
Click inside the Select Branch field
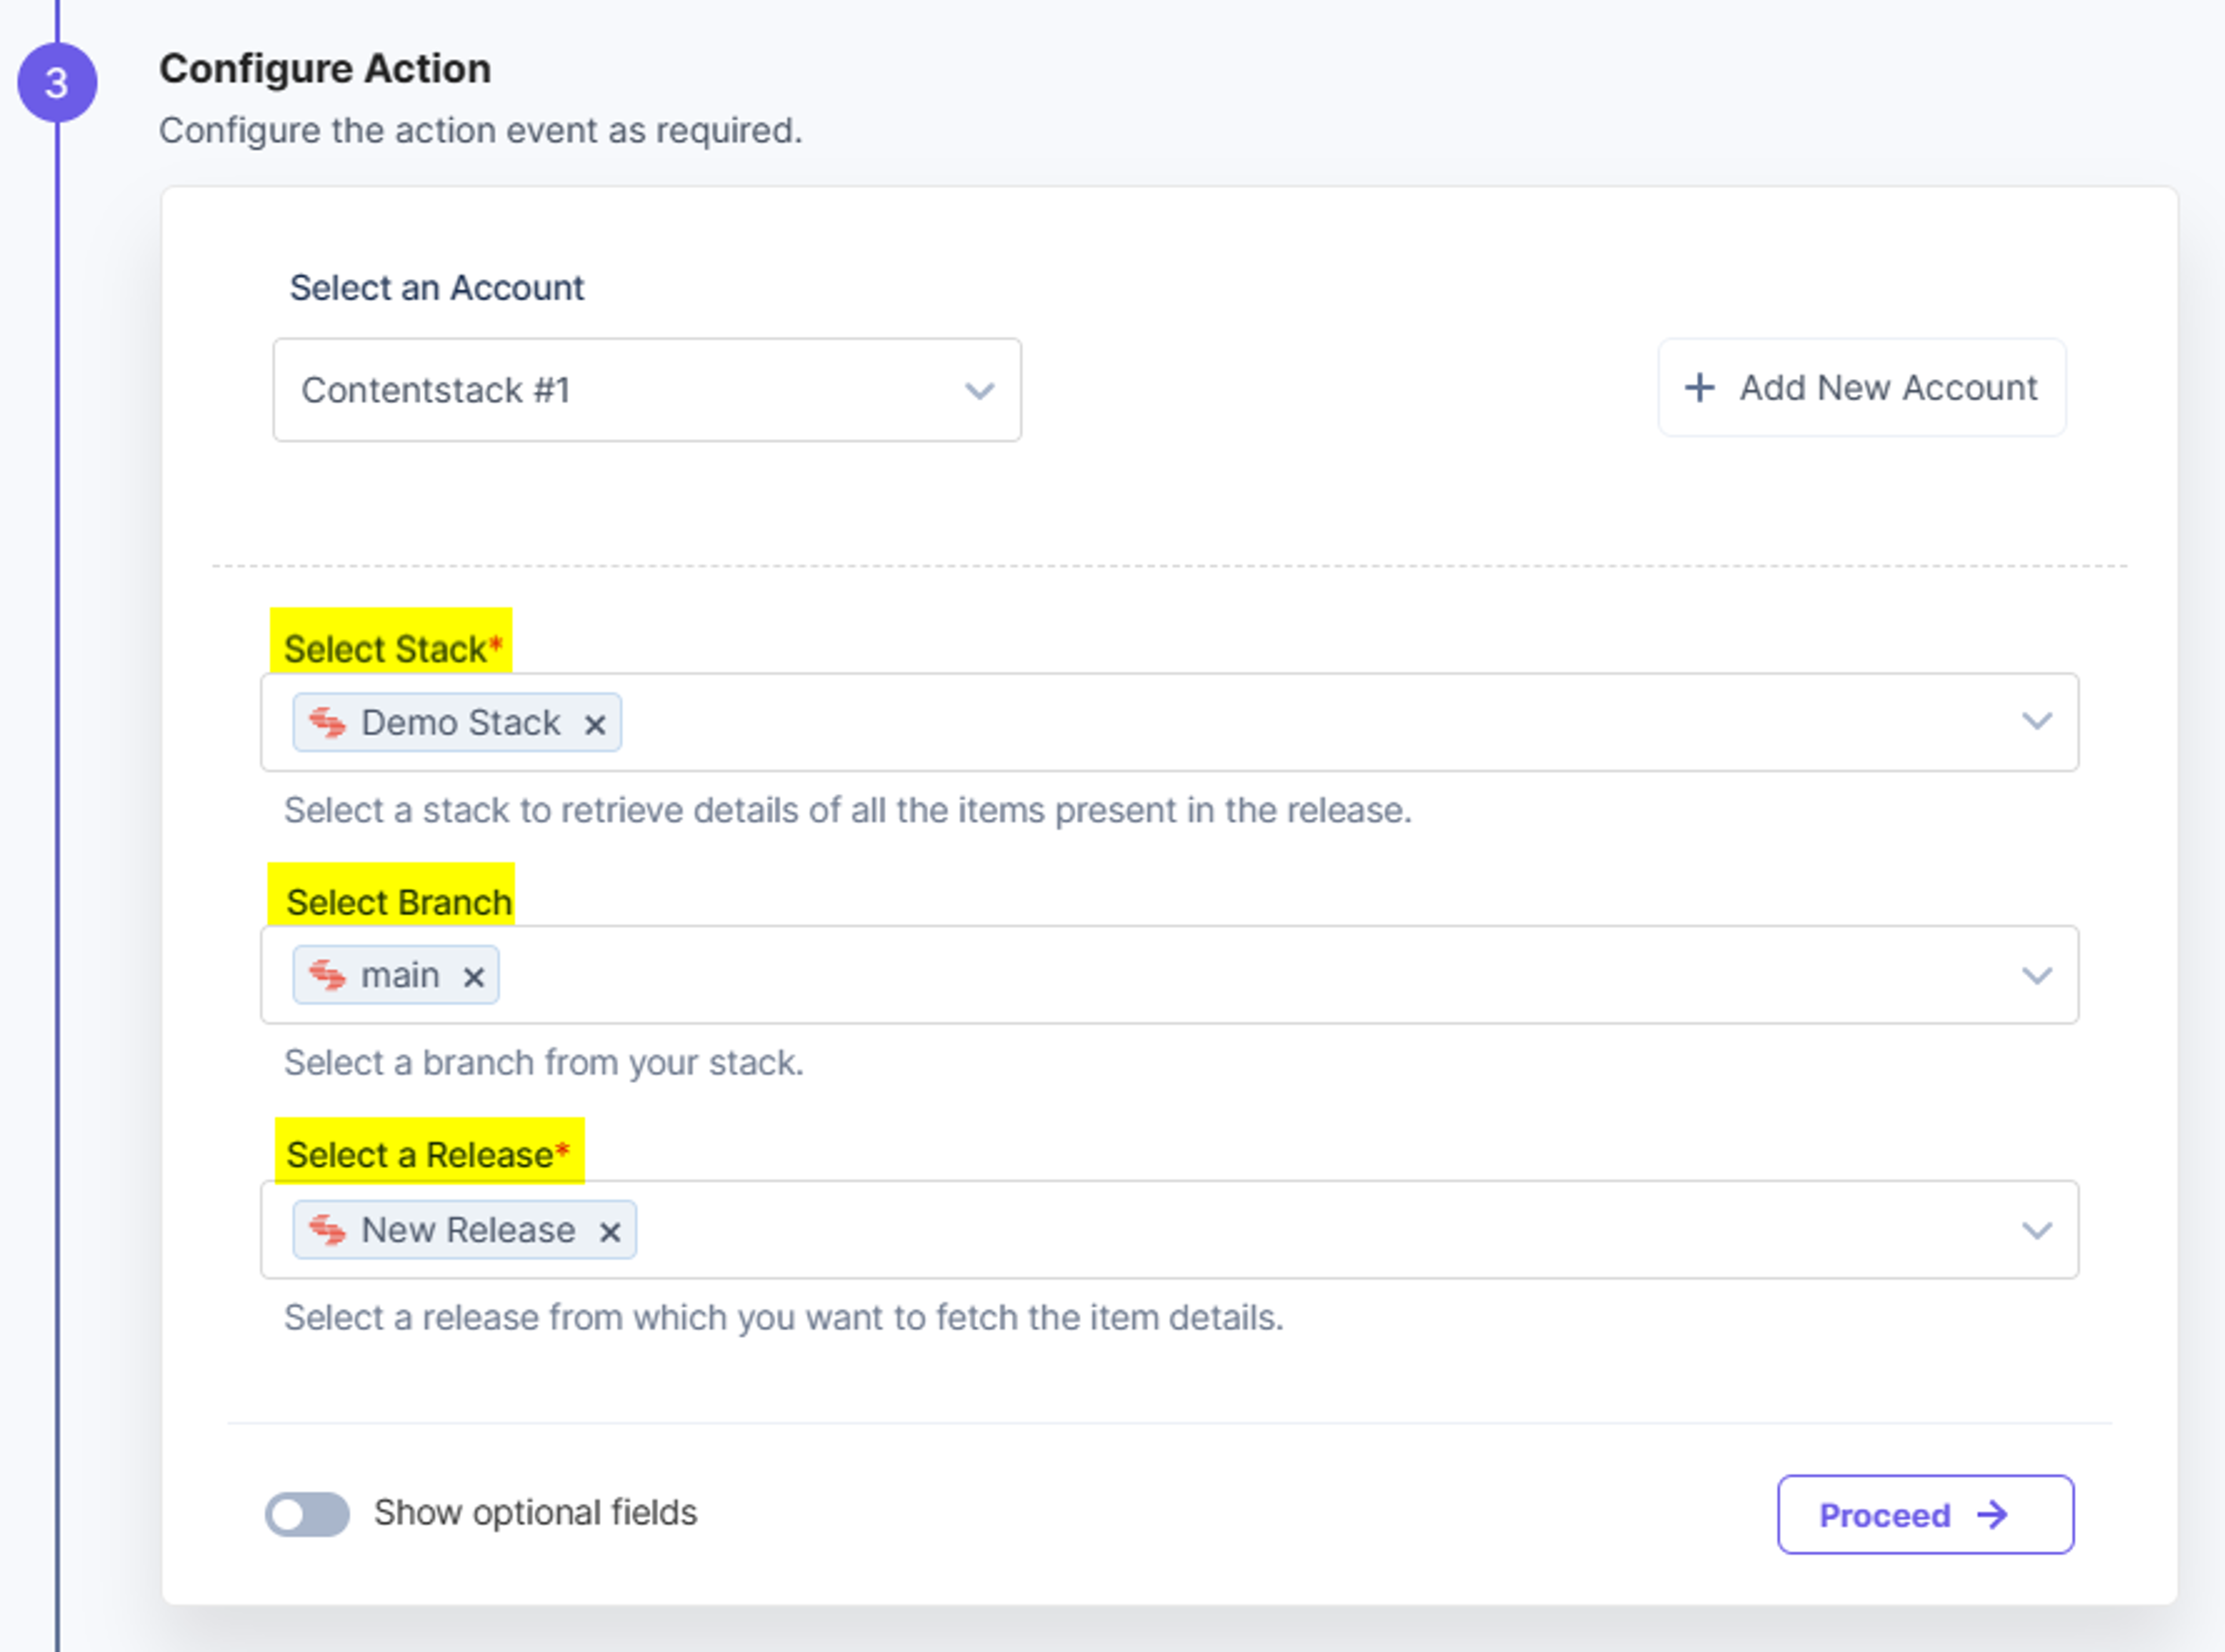coord(1169,975)
